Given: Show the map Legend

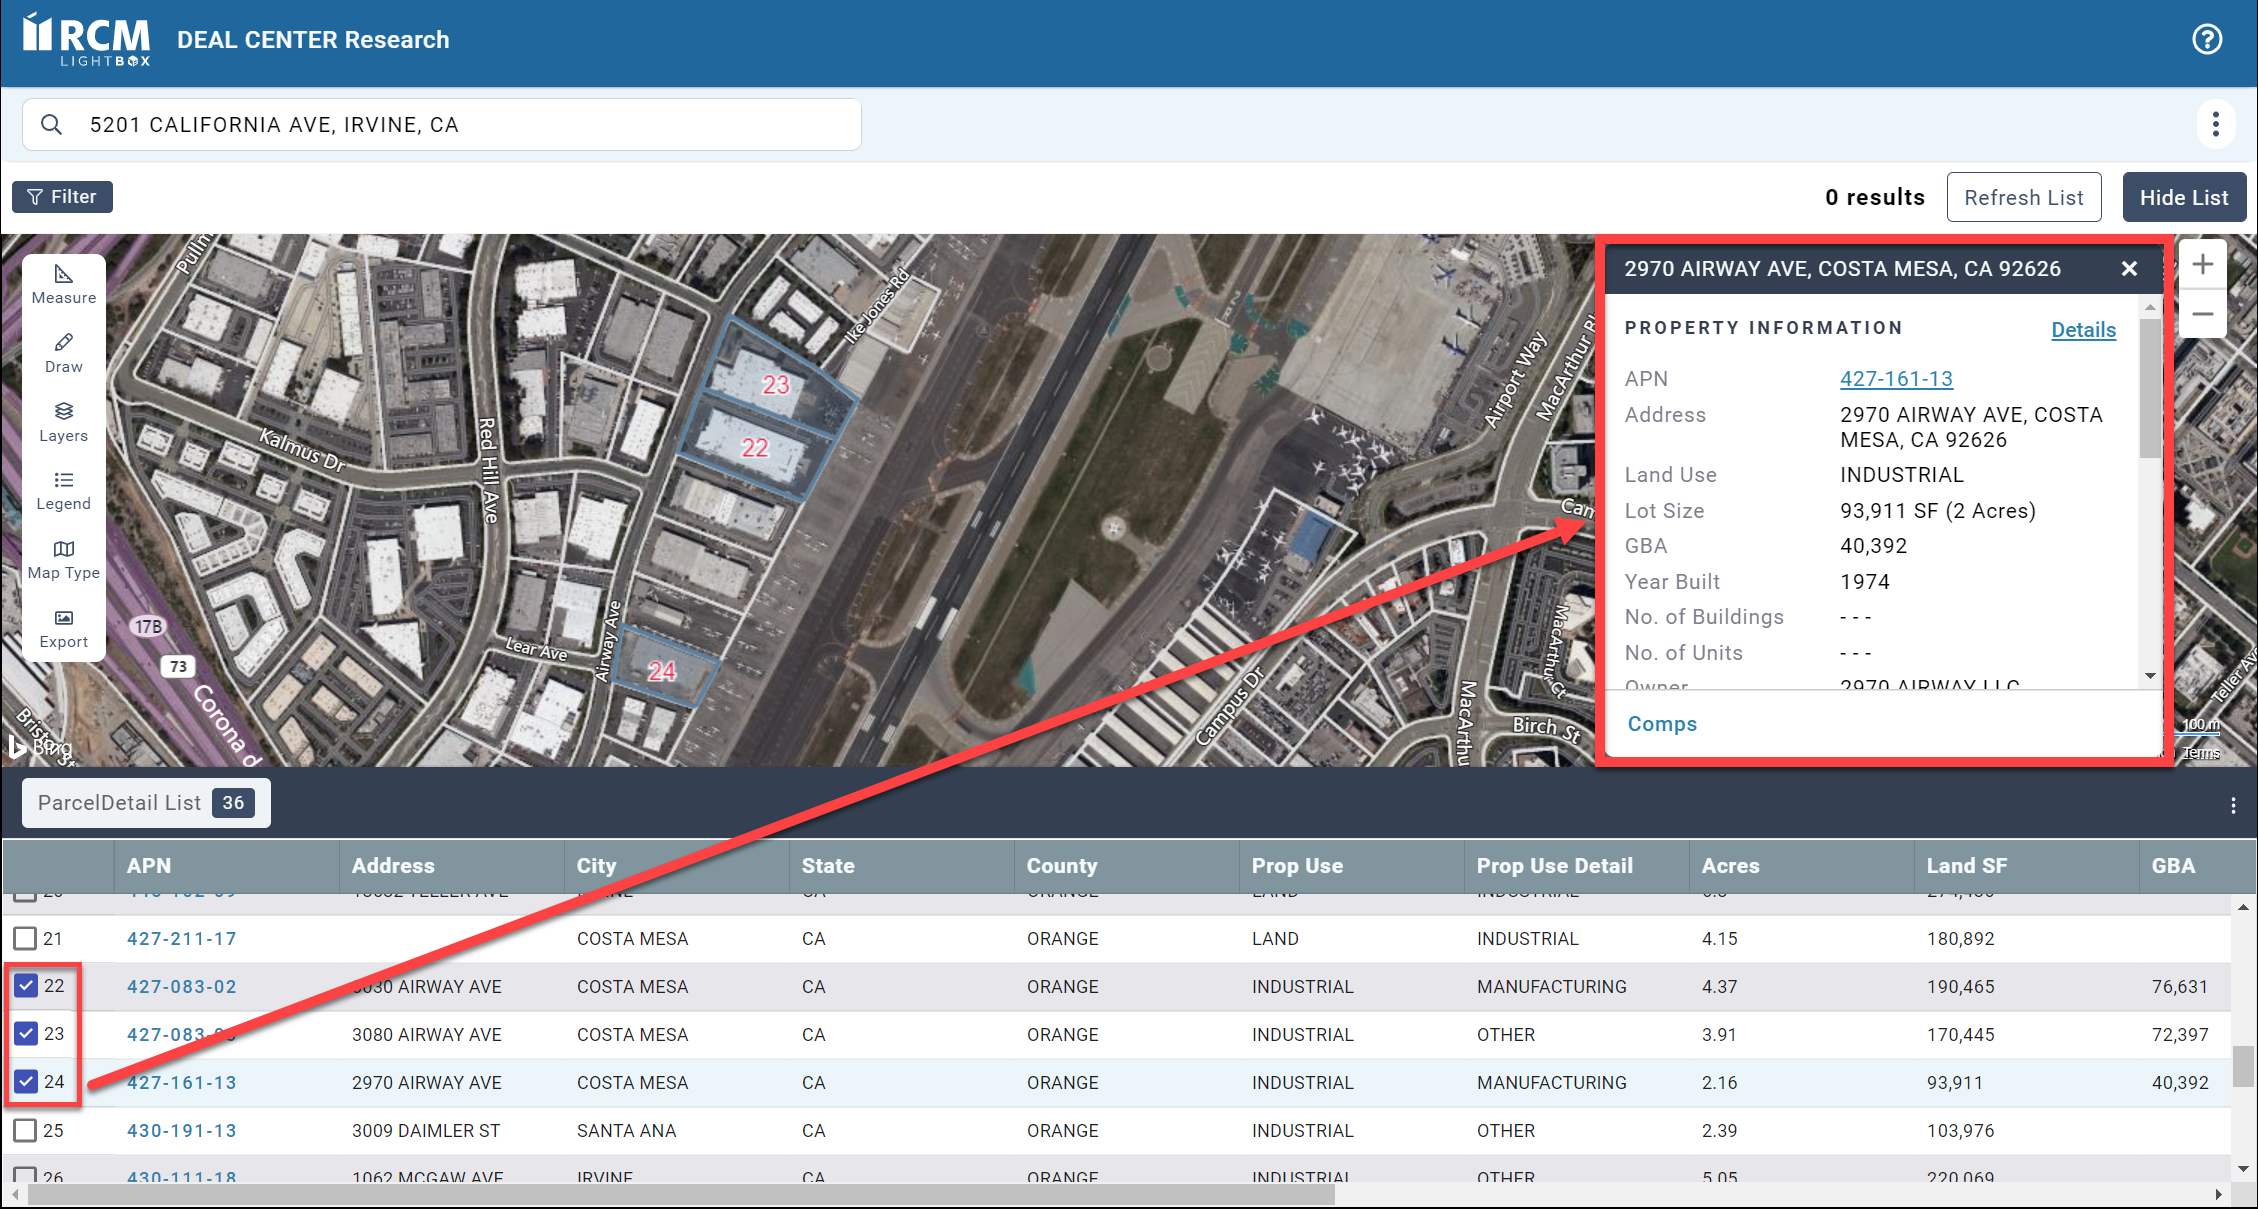Looking at the screenshot, I should coord(63,491).
